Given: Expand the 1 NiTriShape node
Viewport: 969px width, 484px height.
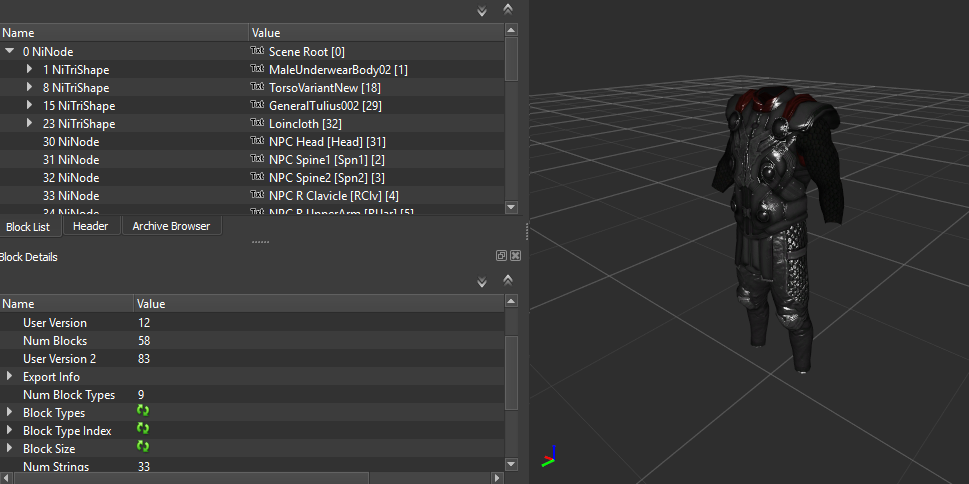Looking at the screenshot, I should click(29, 69).
